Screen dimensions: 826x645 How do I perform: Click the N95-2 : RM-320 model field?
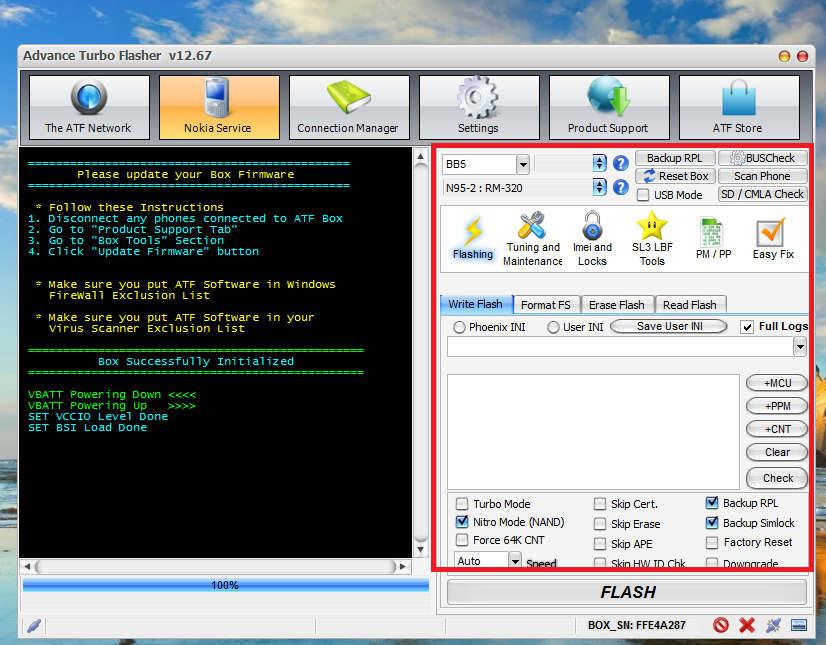click(x=517, y=188)
